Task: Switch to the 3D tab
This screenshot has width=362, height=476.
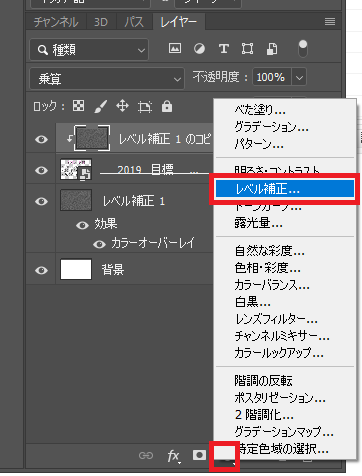Action: 101,22
